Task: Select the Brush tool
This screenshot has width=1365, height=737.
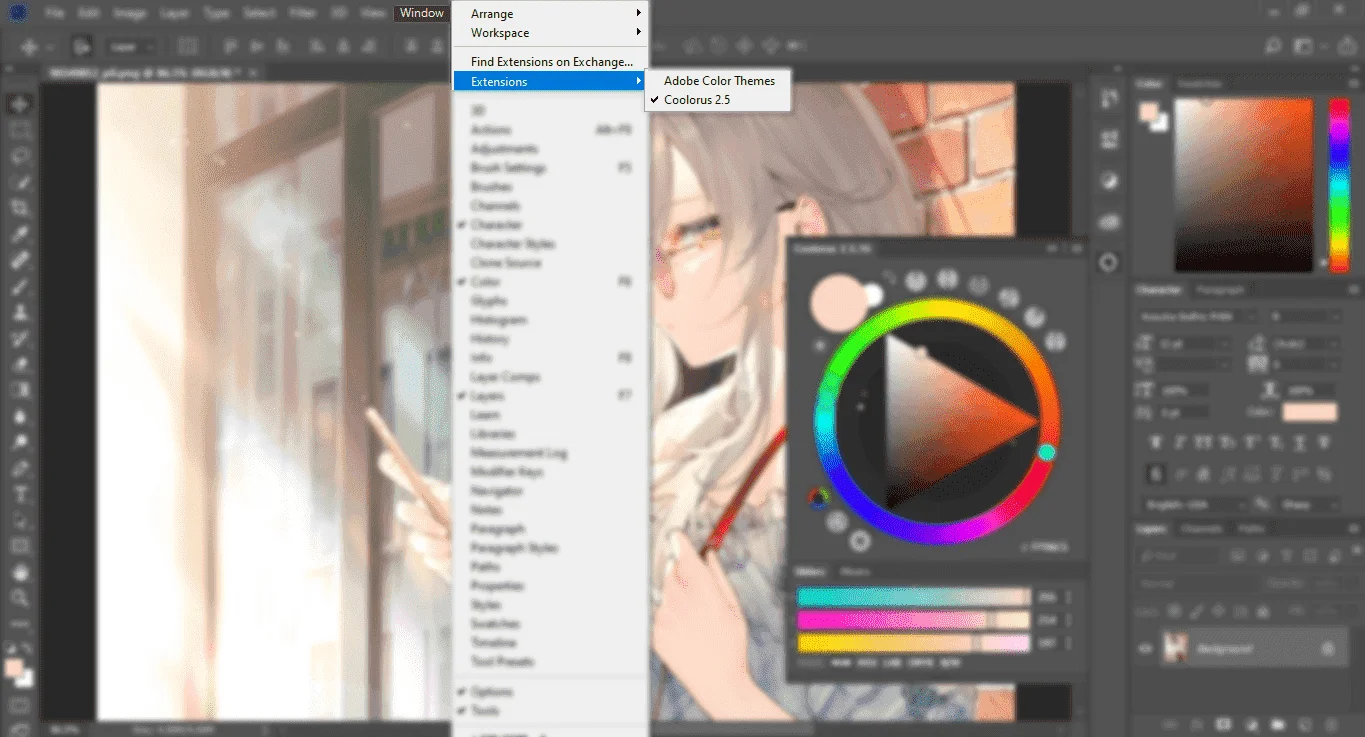Action: click(x=20, y=286)
